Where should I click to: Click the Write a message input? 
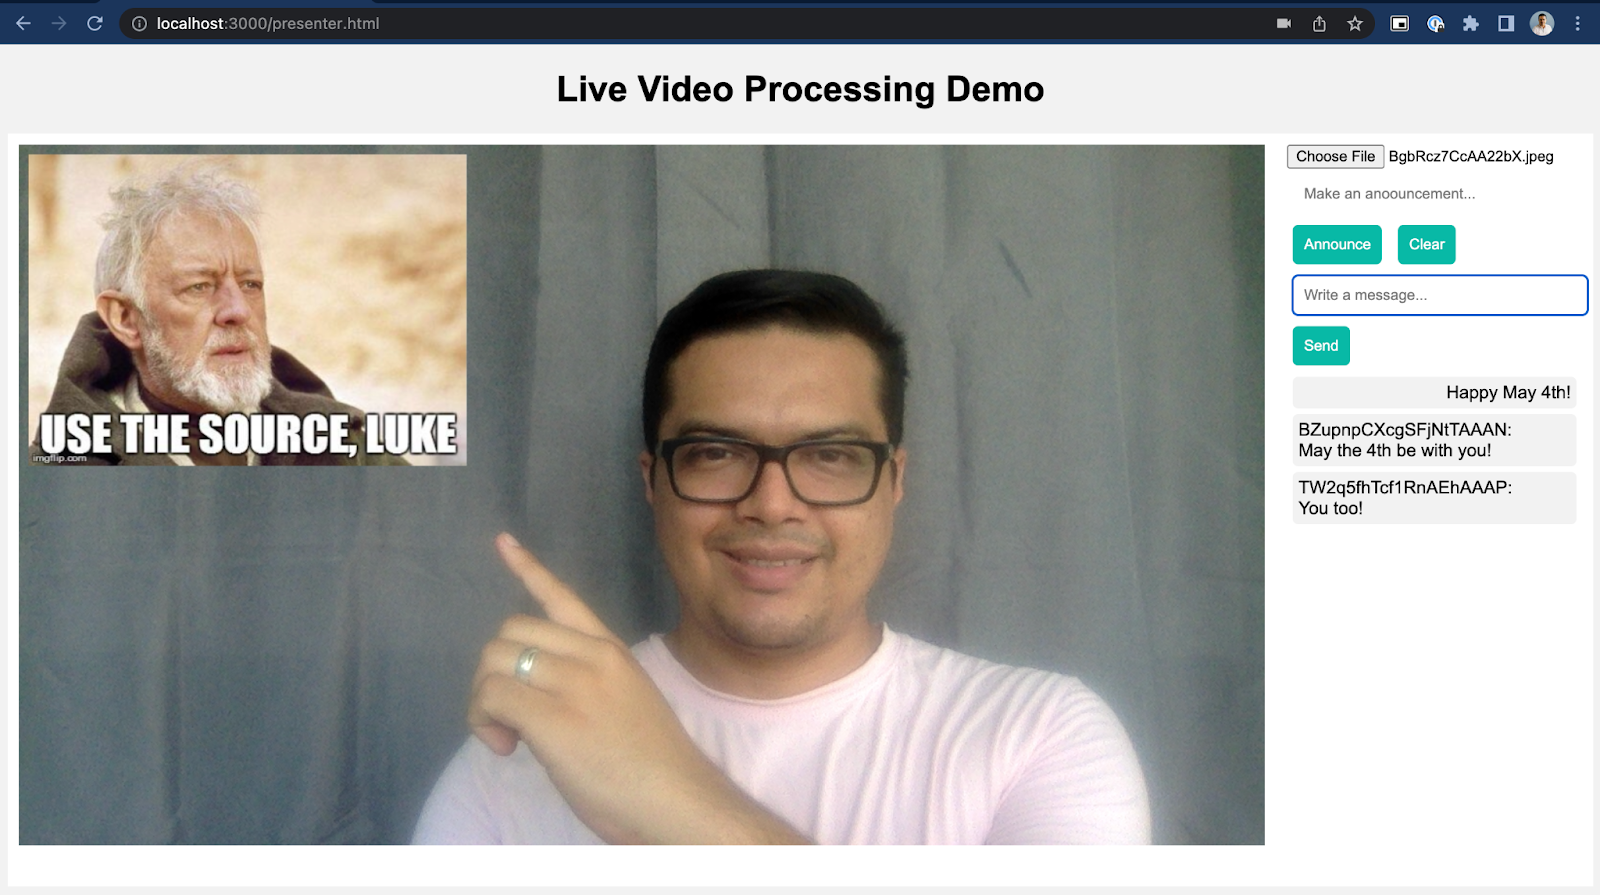[1439, 295]
